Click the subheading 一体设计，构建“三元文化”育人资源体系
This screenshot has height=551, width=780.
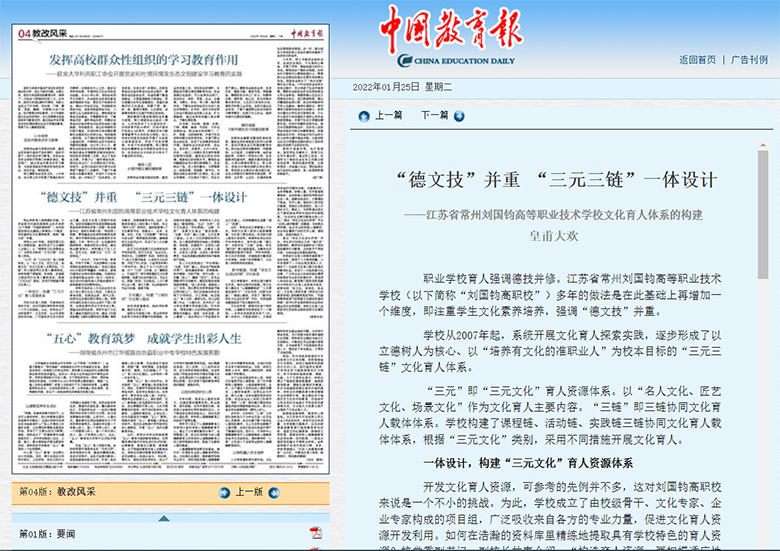coord(528,463)
